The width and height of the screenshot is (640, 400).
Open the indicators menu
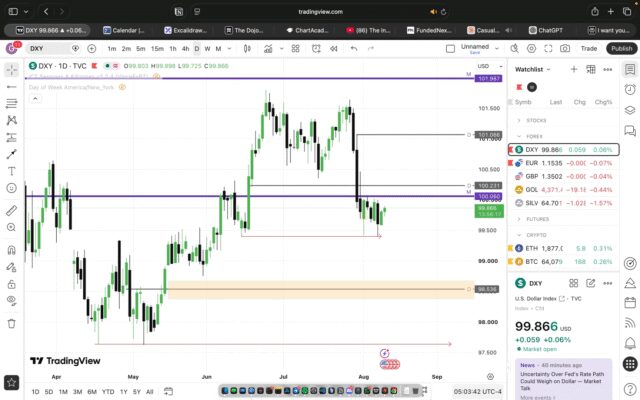(x=268, y=49)
